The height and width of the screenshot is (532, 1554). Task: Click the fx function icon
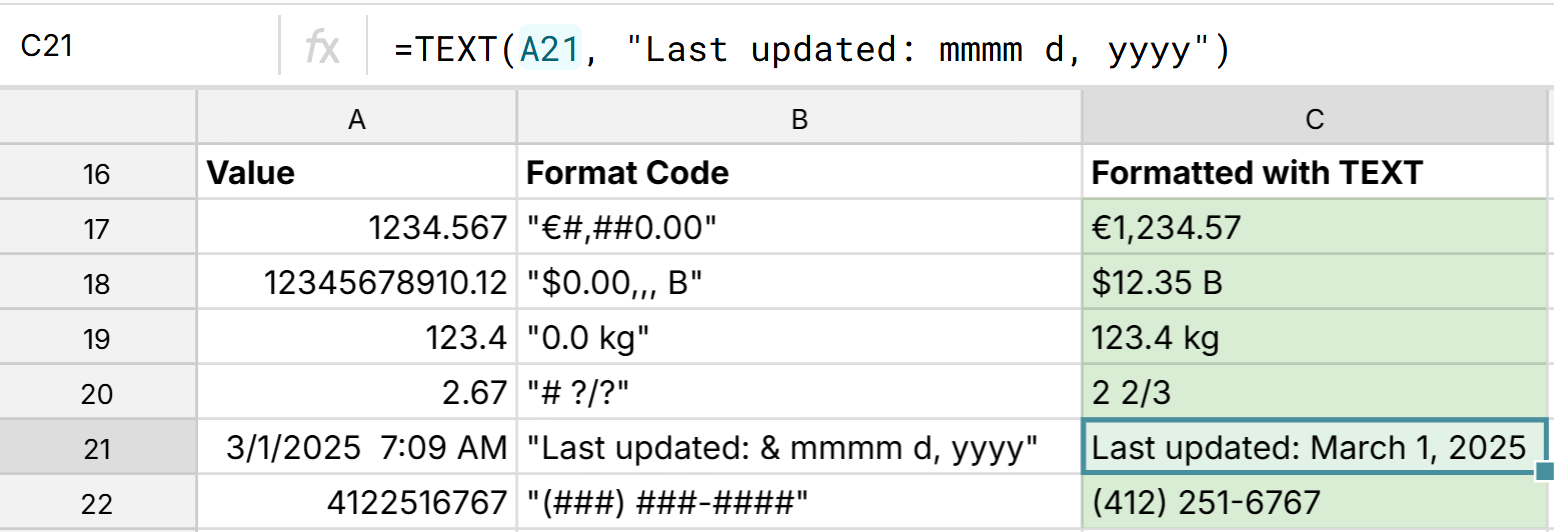tap(321, 47)
